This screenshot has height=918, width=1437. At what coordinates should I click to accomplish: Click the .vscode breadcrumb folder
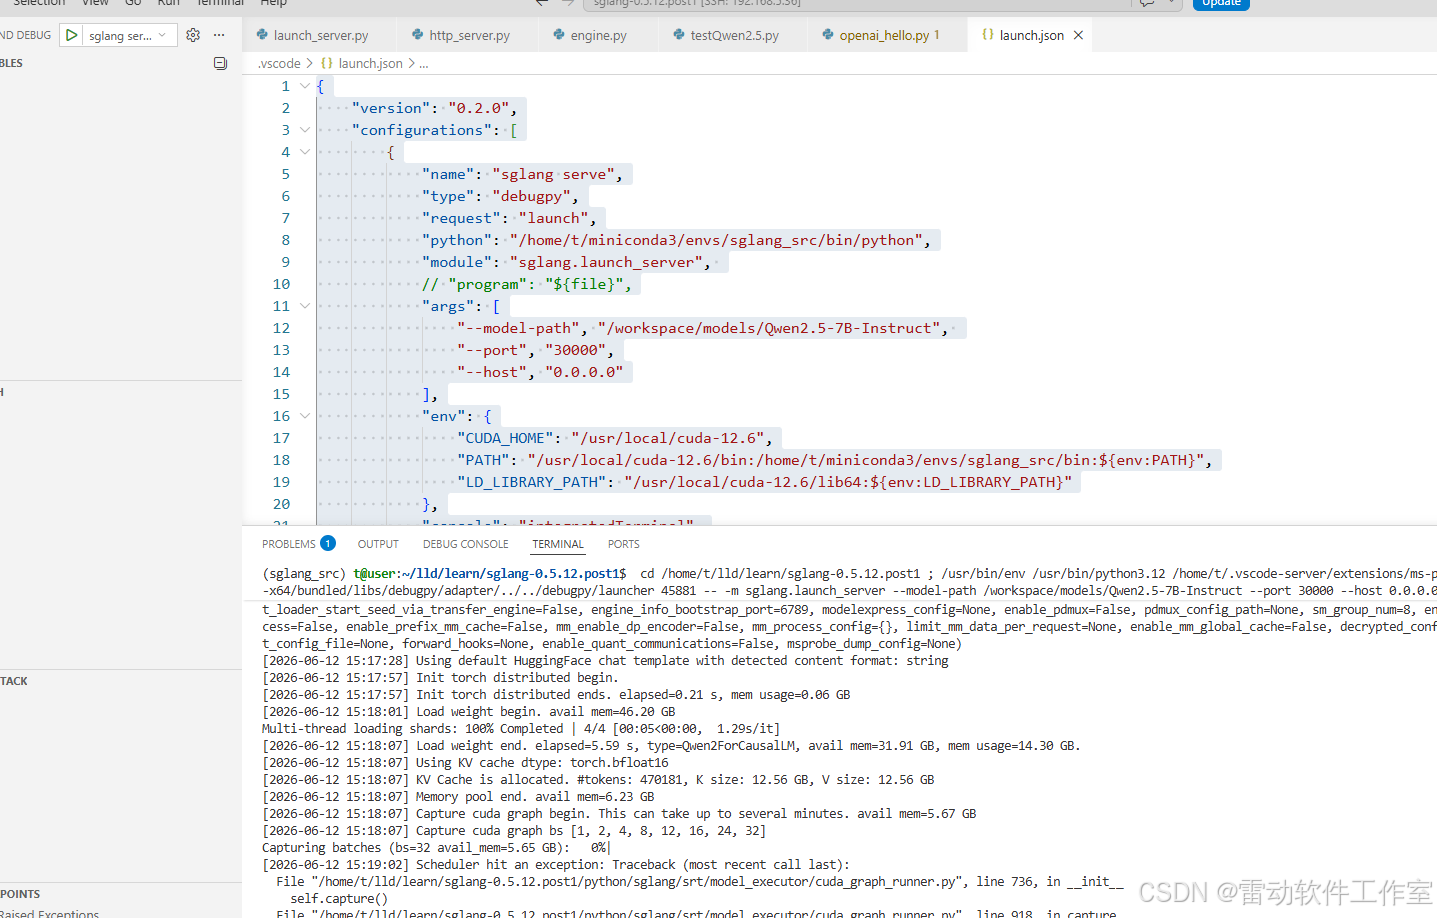pyautogui.click(x=279, y=63)
